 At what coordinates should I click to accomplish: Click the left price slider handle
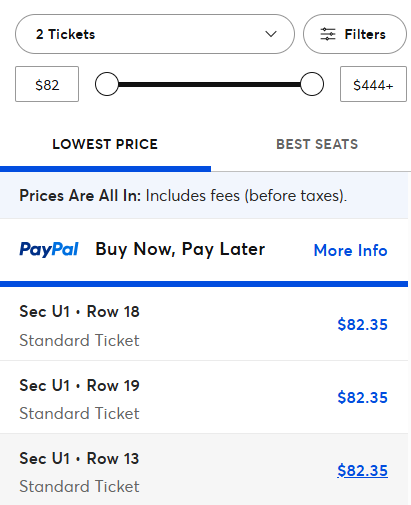[x=107, y=84]
